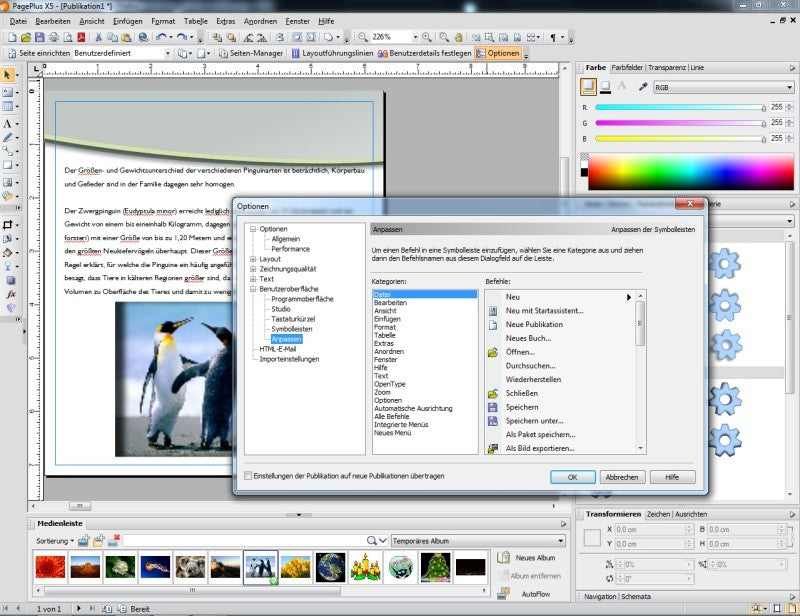Click the new document icon in the toolbar
The image size is (800, 616).
(12, 37)
